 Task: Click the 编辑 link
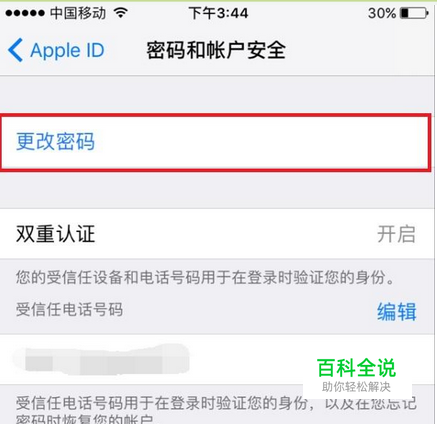point(397,311)
